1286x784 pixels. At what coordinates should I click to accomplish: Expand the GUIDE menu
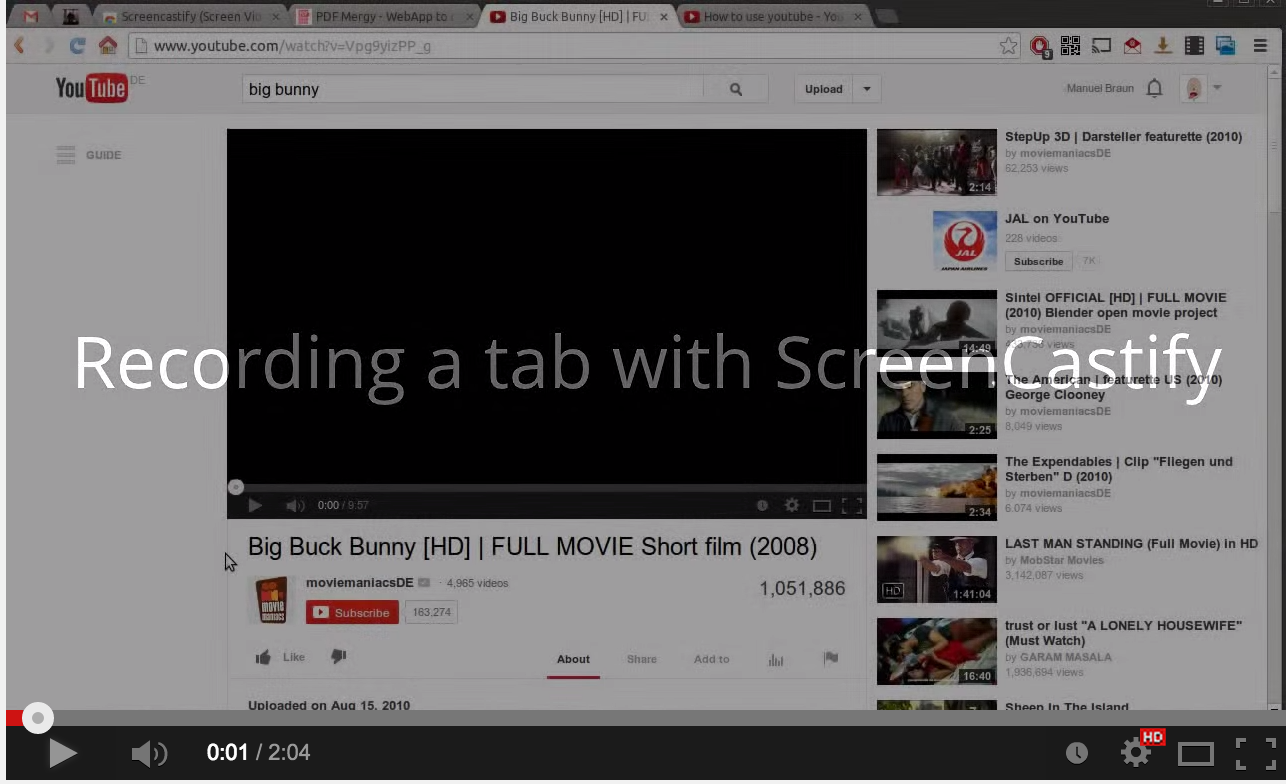[89, 155]
